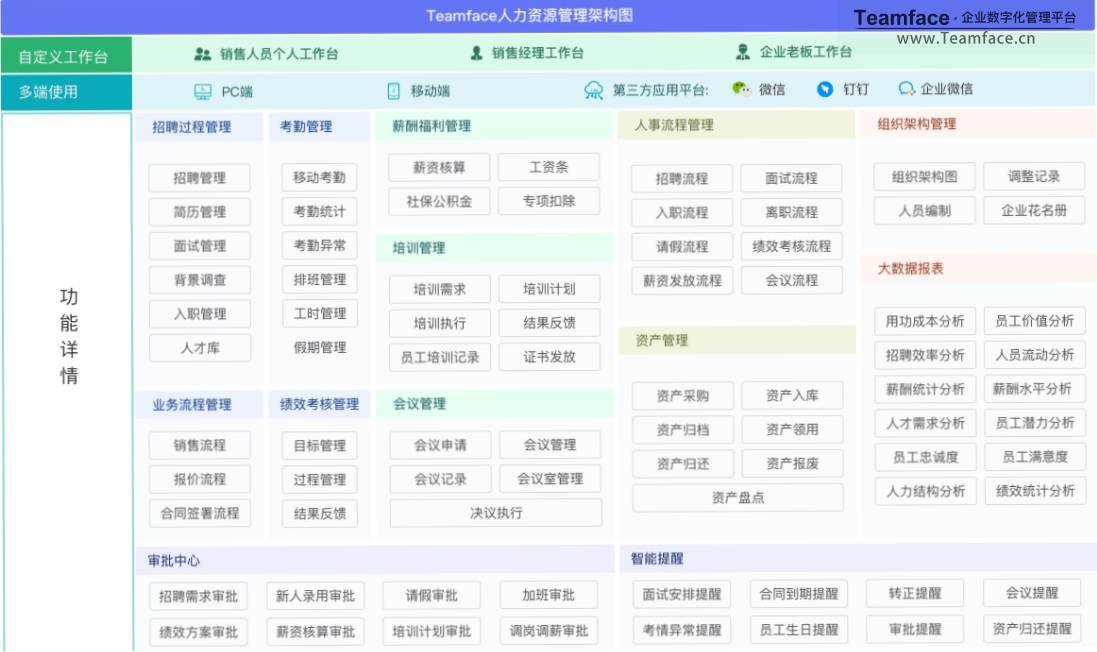Open the 招聘过程管理 section header
This screenshot has height=652, width=1097.
pos(199,127)
